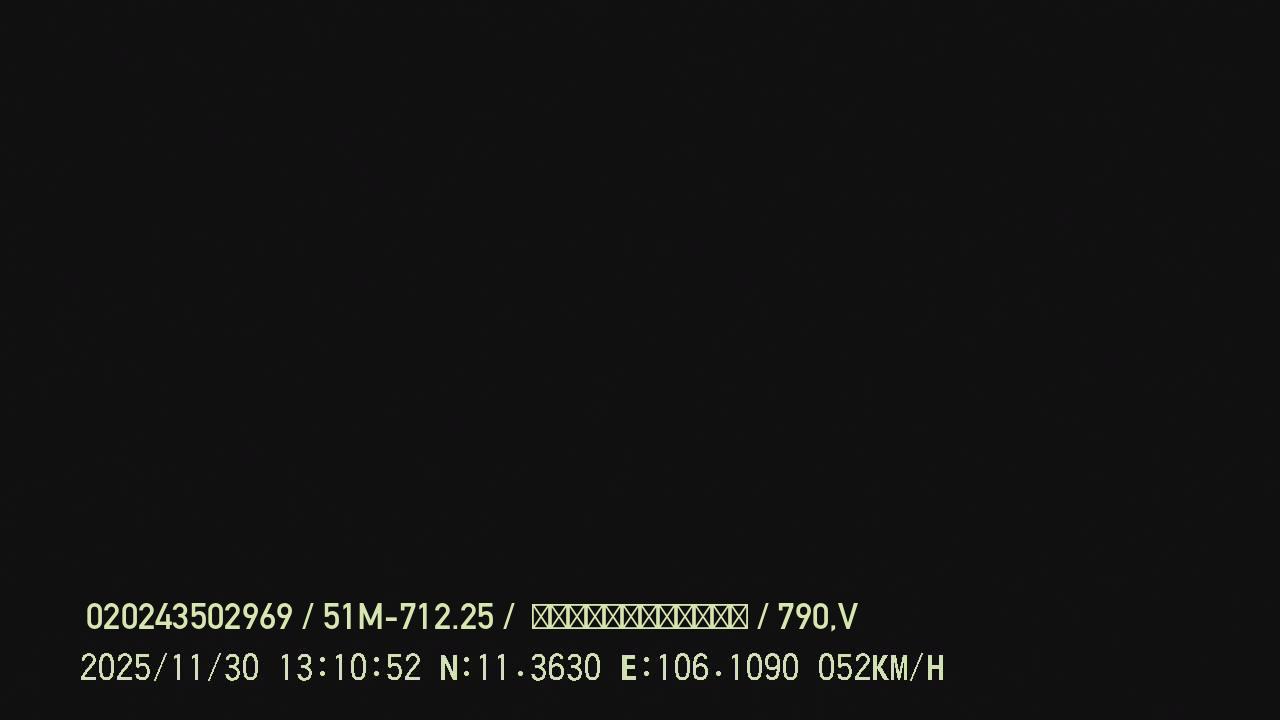This screenshot has width=1280, height=720.
Task: Select the plate number 51M-712.25
Action: (408, 617)
